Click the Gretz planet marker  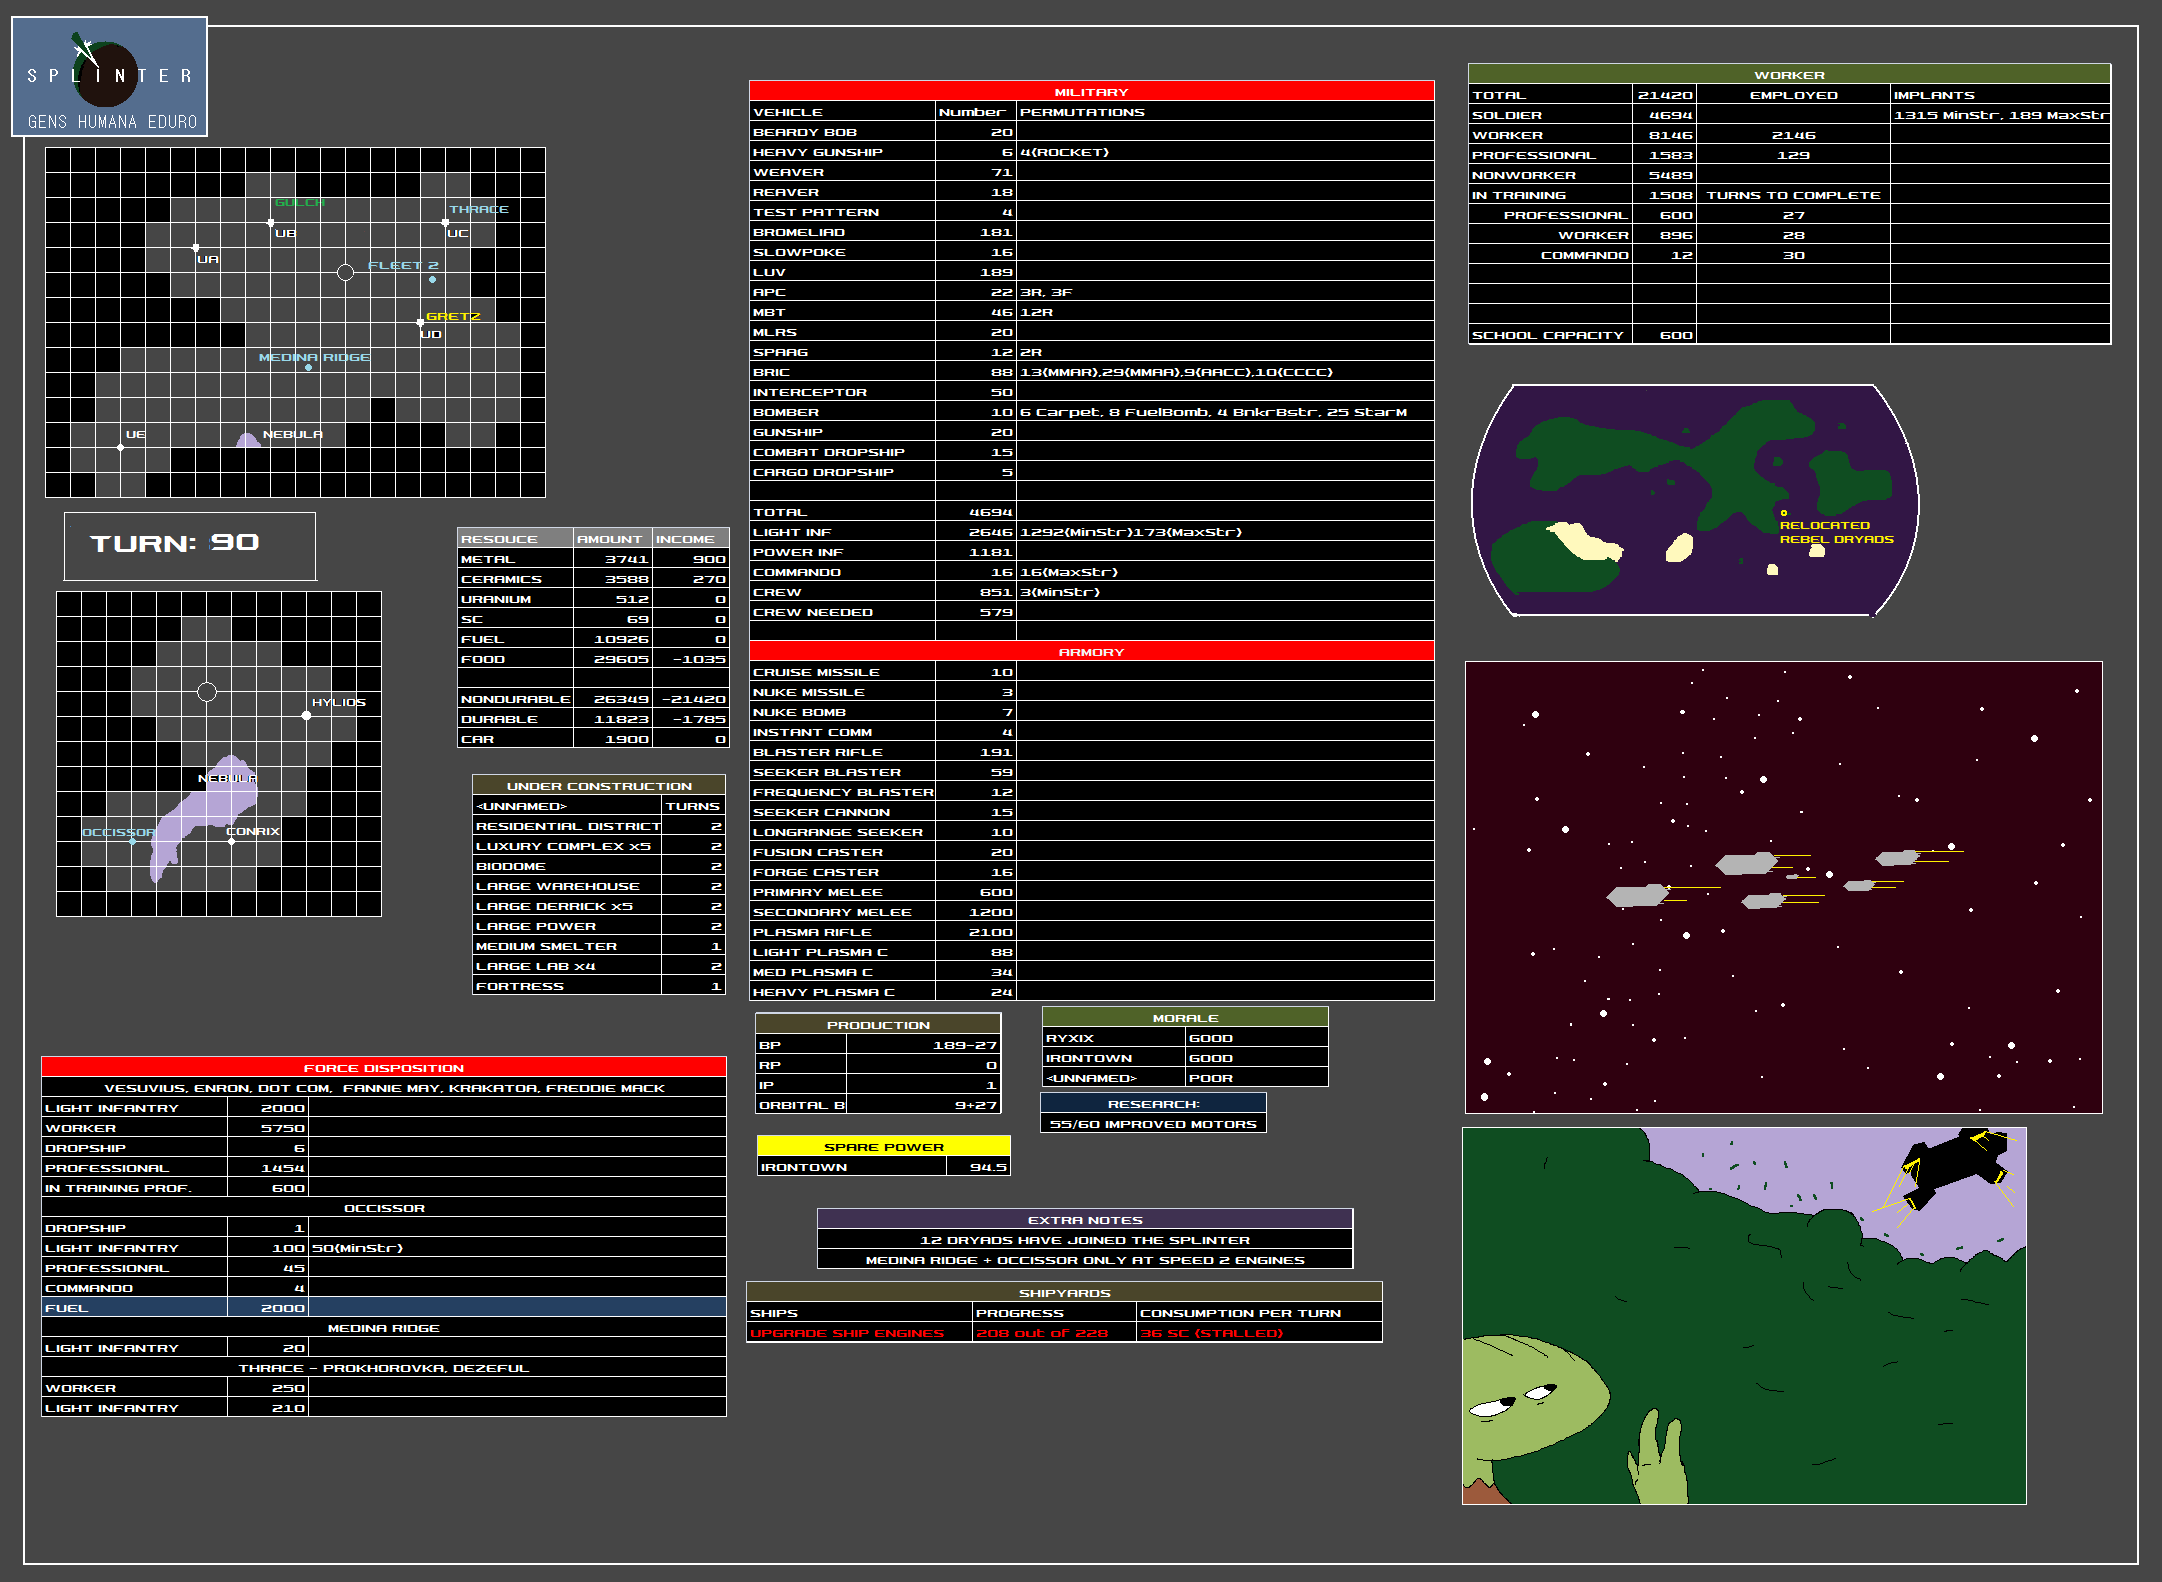[x=420, y=322]
